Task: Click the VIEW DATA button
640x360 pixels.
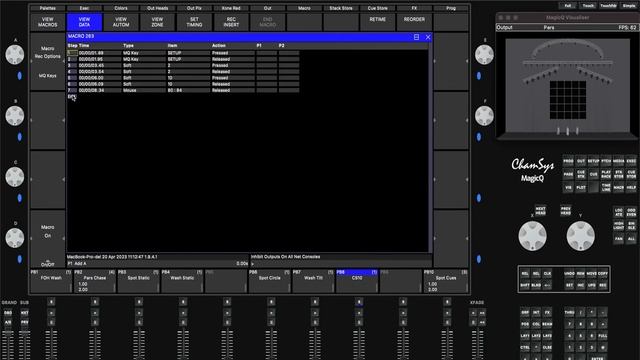Action: pos(84,22)
